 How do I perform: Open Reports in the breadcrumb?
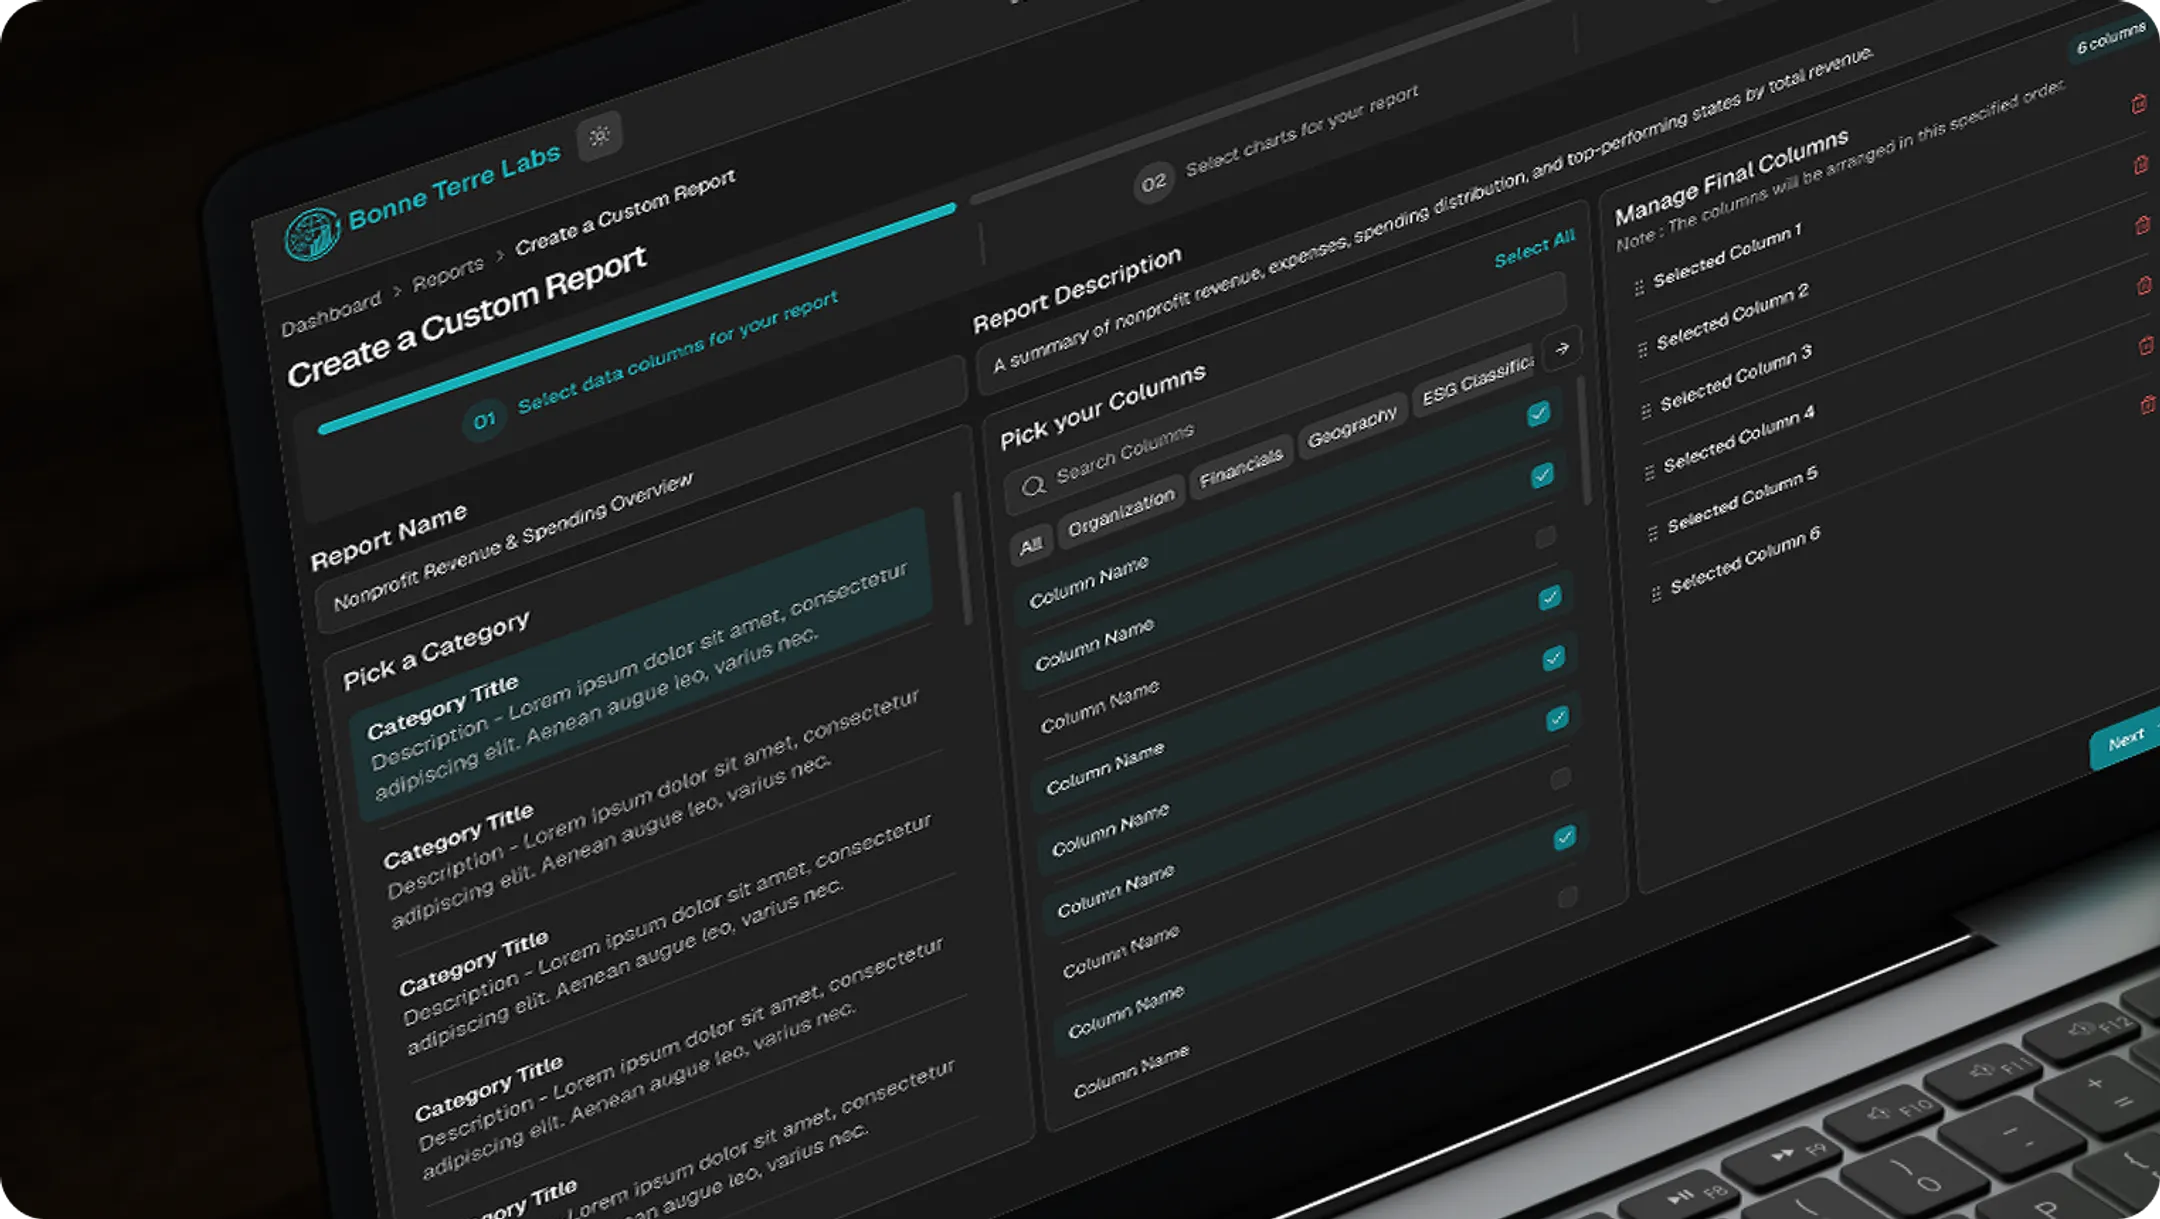448,272
